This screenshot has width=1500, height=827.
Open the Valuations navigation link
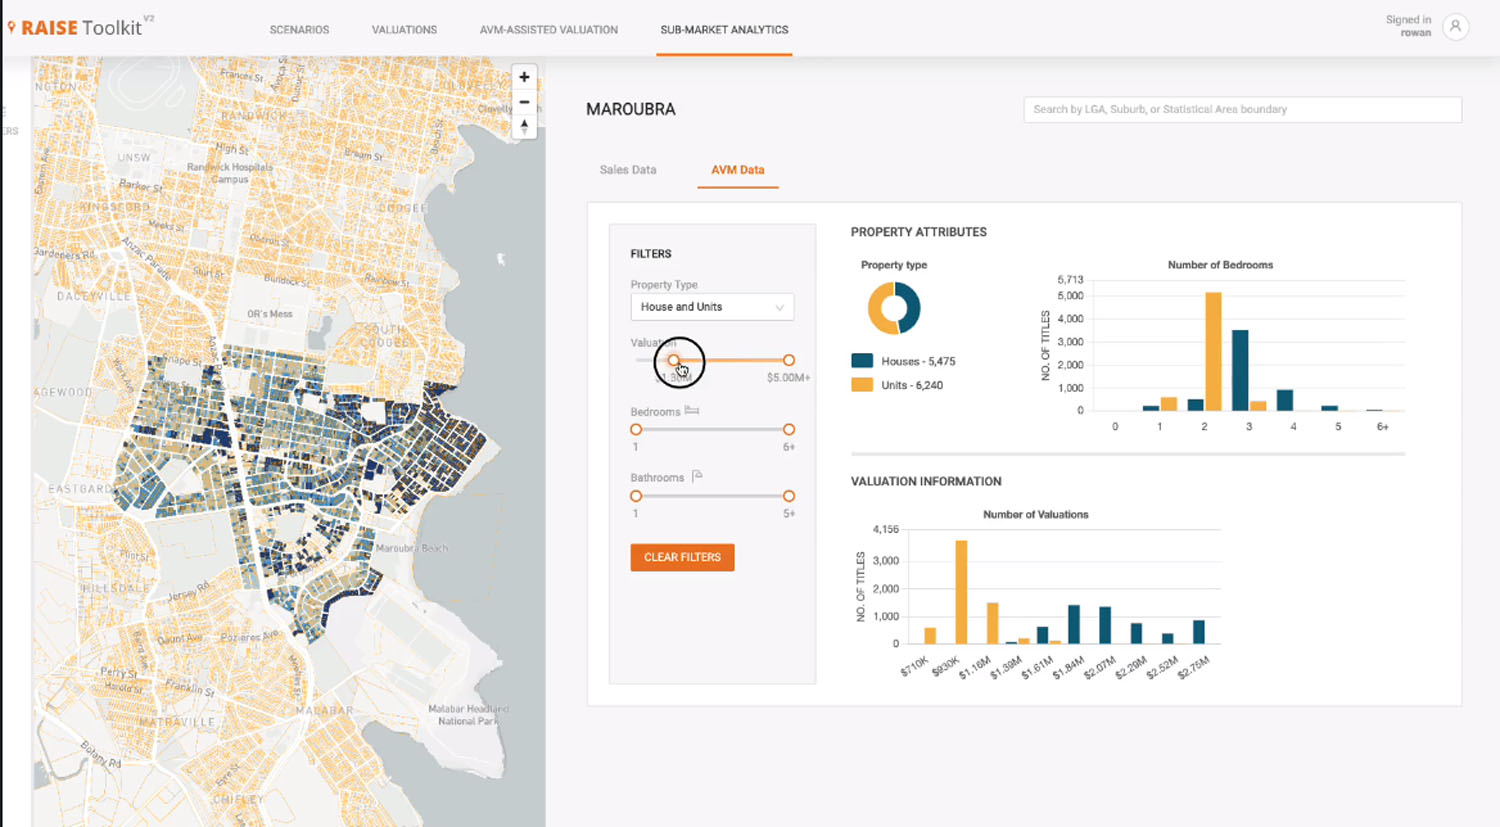tap(404, 30)
